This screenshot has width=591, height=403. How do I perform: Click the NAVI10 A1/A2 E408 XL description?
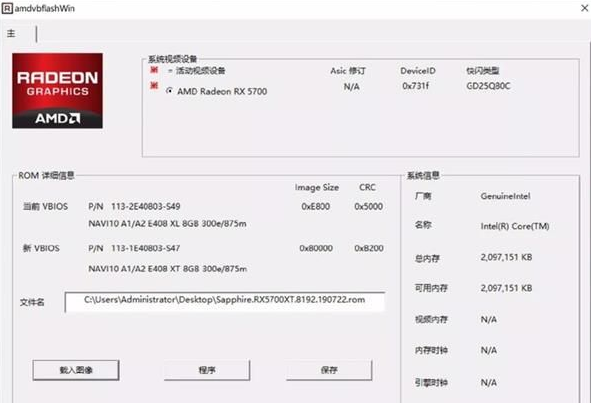point(167,224)
